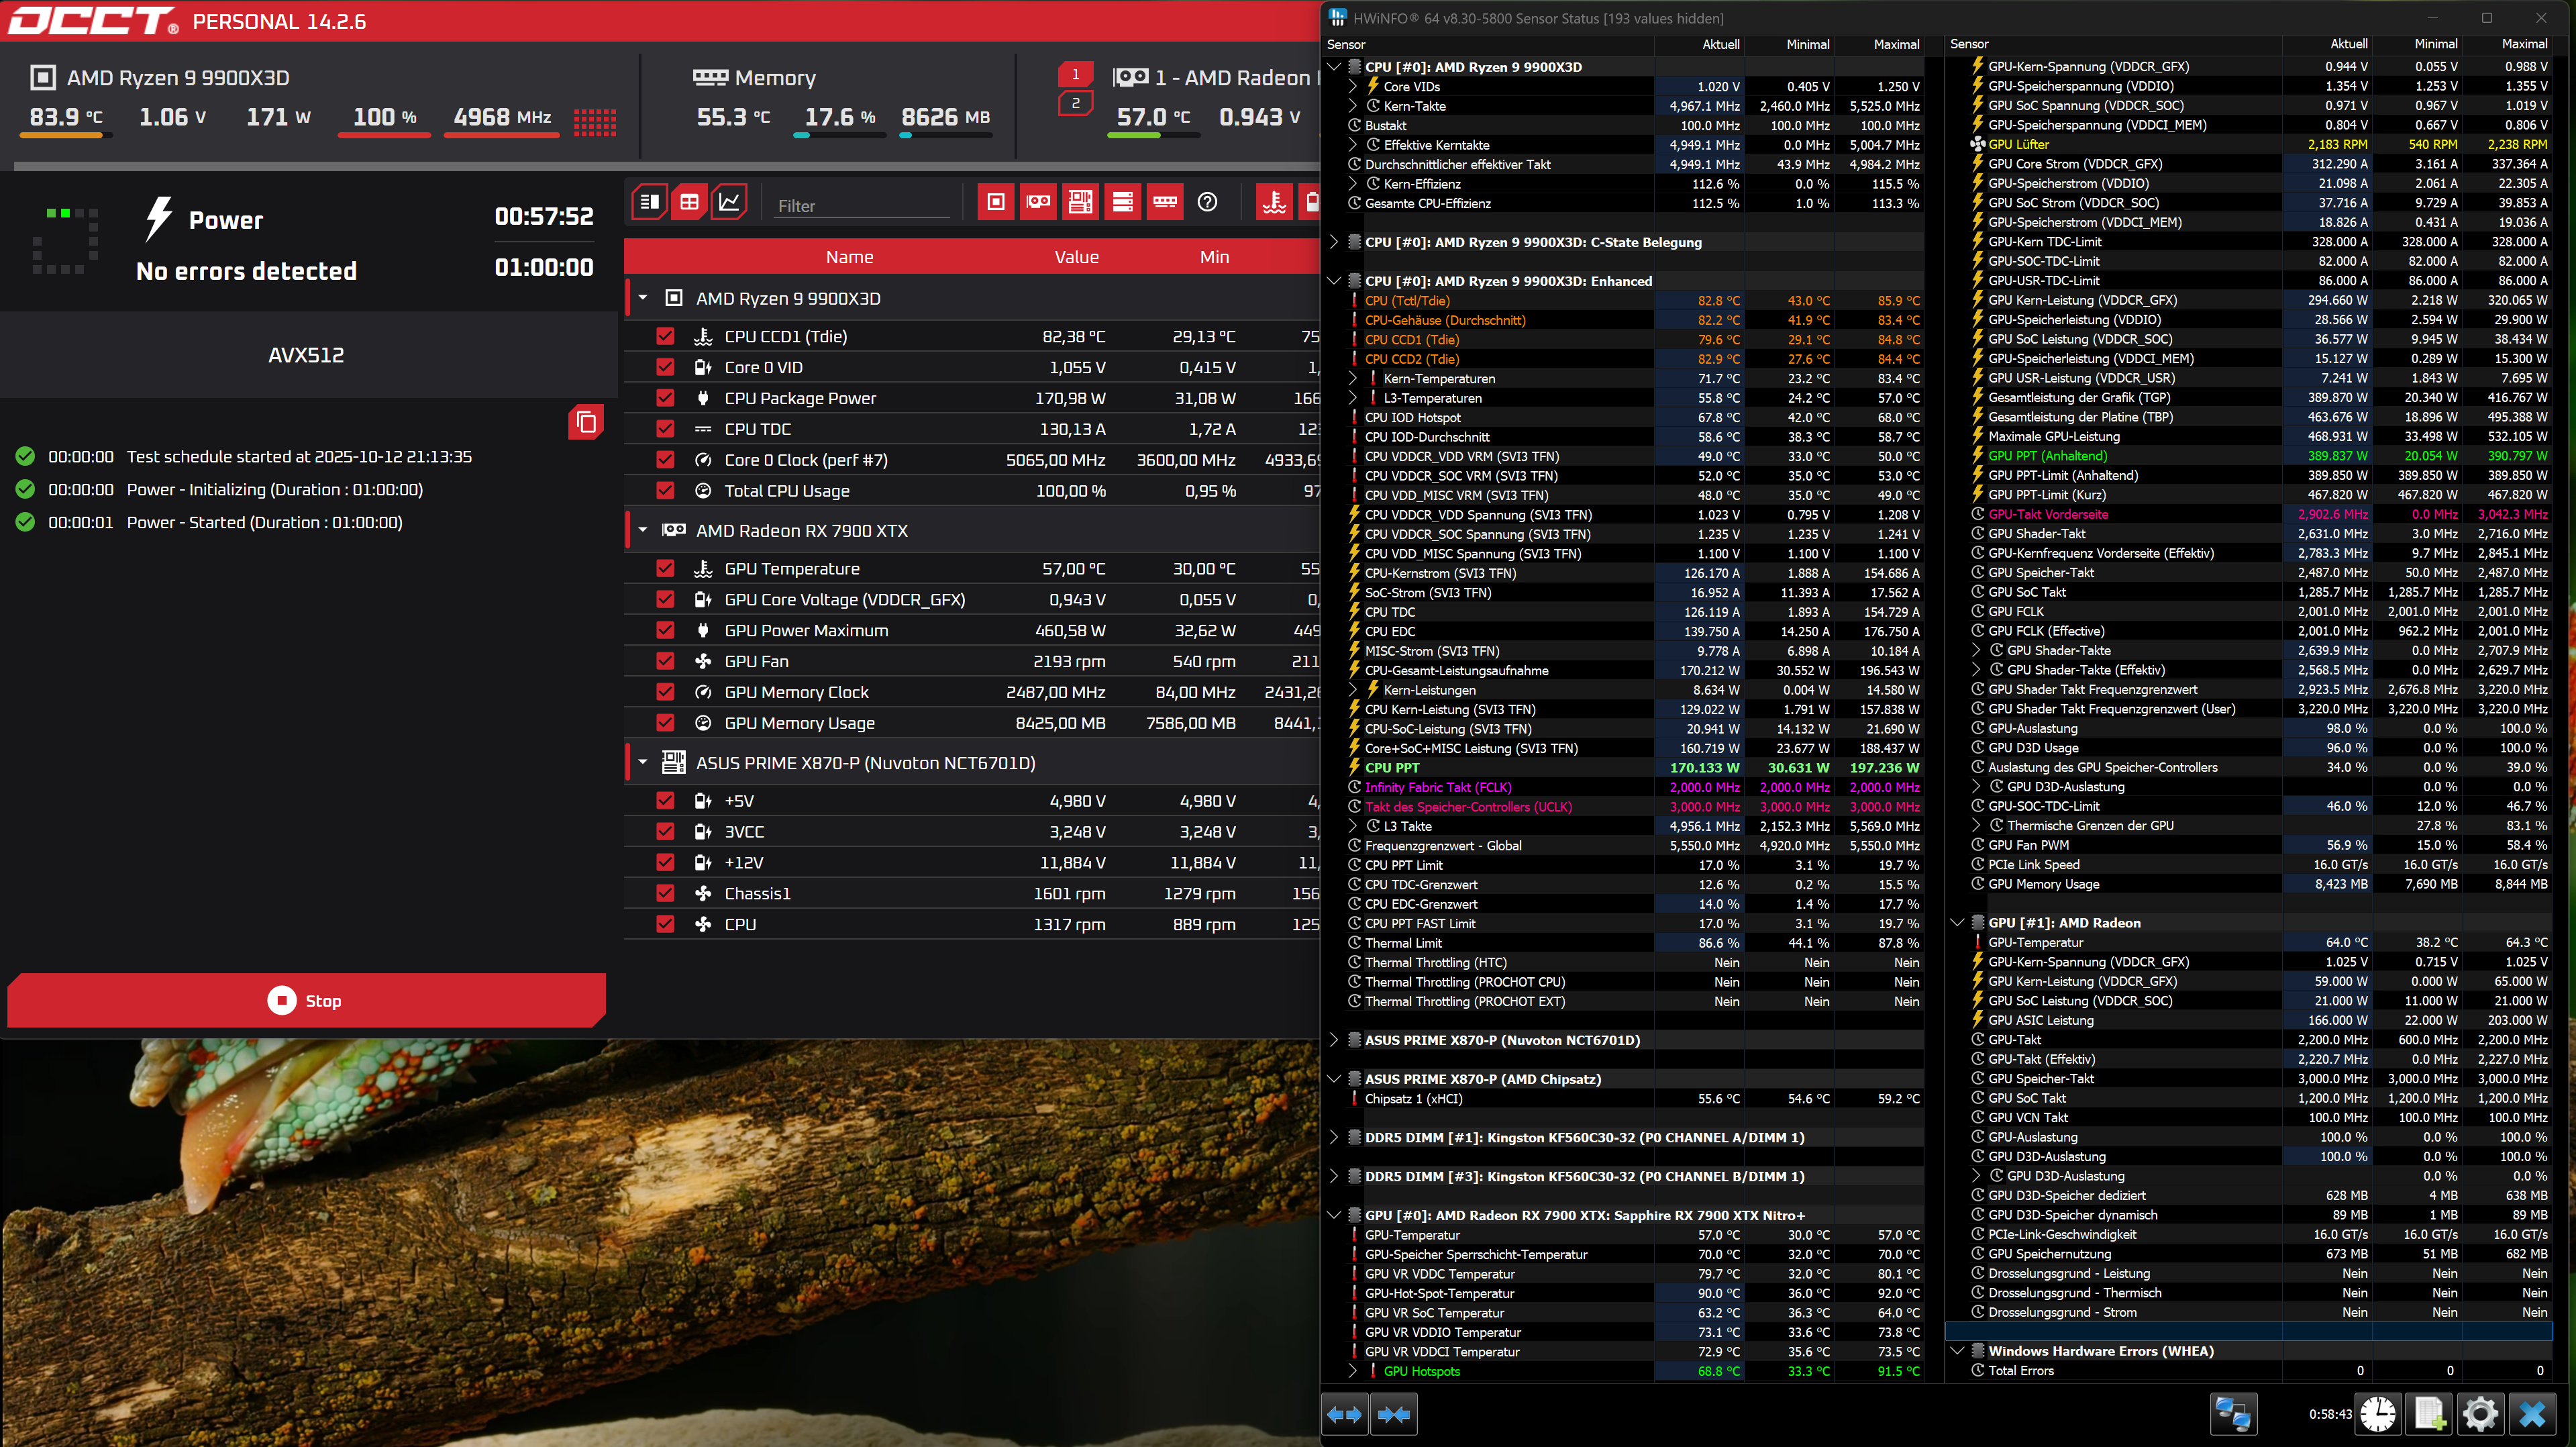Select GPU tab number 2

(x=1075, y=103)
